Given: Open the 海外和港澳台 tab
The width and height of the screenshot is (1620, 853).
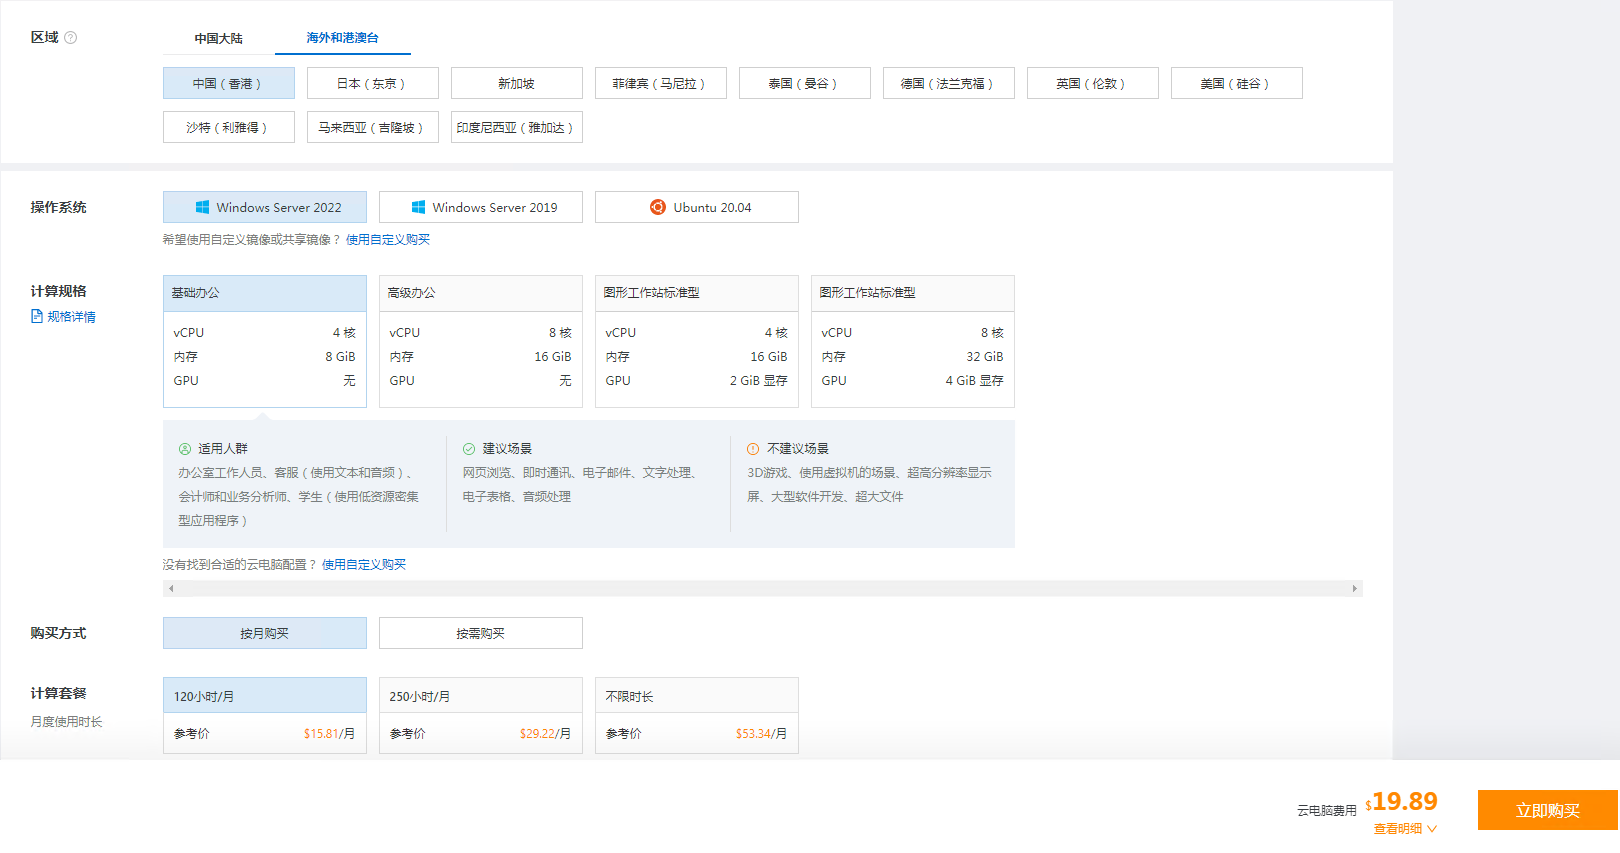Looking at the screenshot, I should pos(342,38).
